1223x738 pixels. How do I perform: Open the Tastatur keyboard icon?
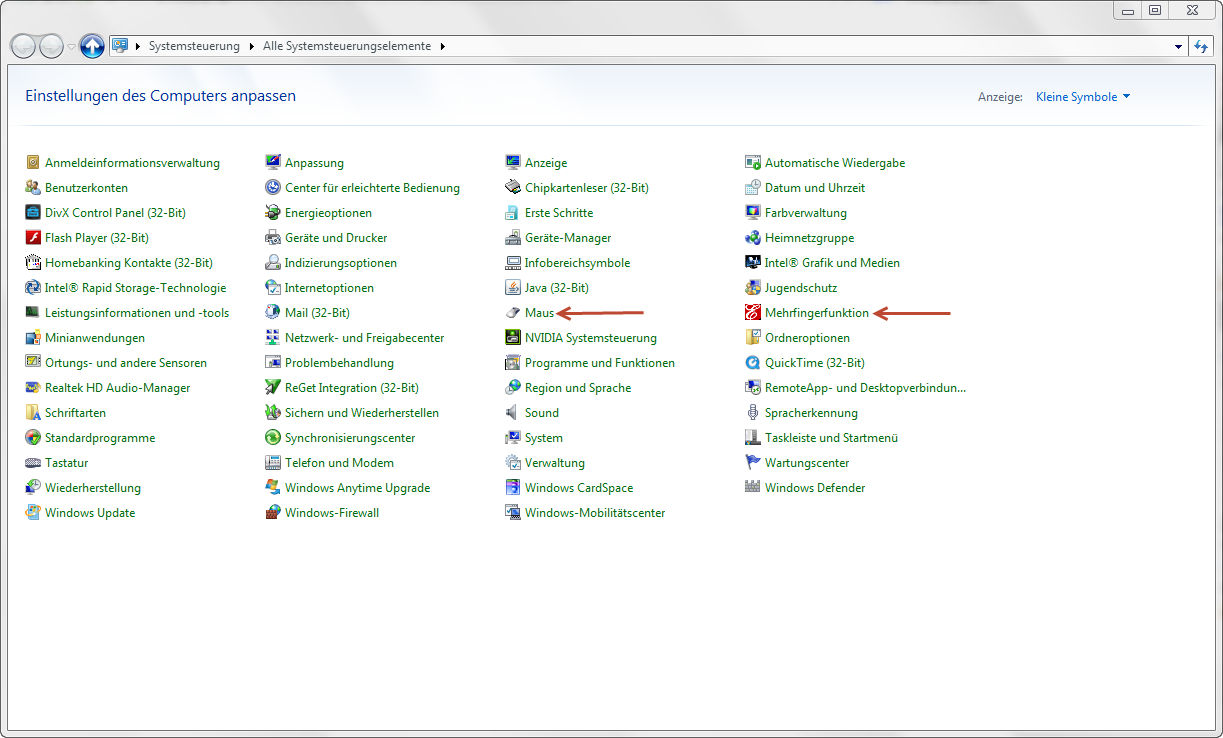(33, 463)
